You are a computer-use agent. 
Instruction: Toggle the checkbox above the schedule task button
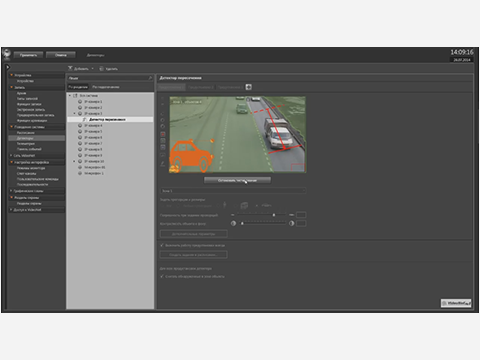[x=162, y=245]
